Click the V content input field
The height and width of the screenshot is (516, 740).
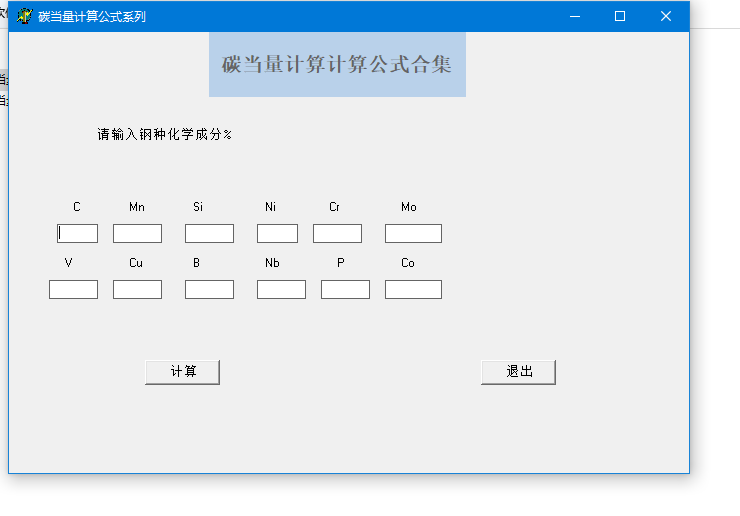pyautogui.click(x=74, y=289)
